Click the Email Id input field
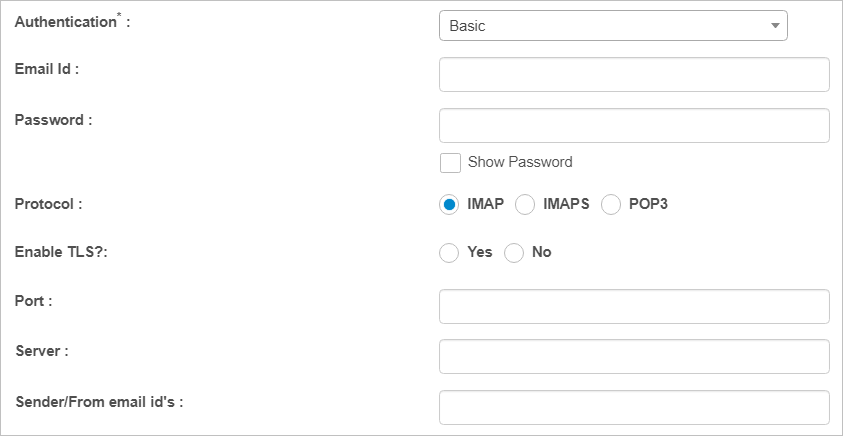This screenshot has height=436, width=843. (634, 75)
